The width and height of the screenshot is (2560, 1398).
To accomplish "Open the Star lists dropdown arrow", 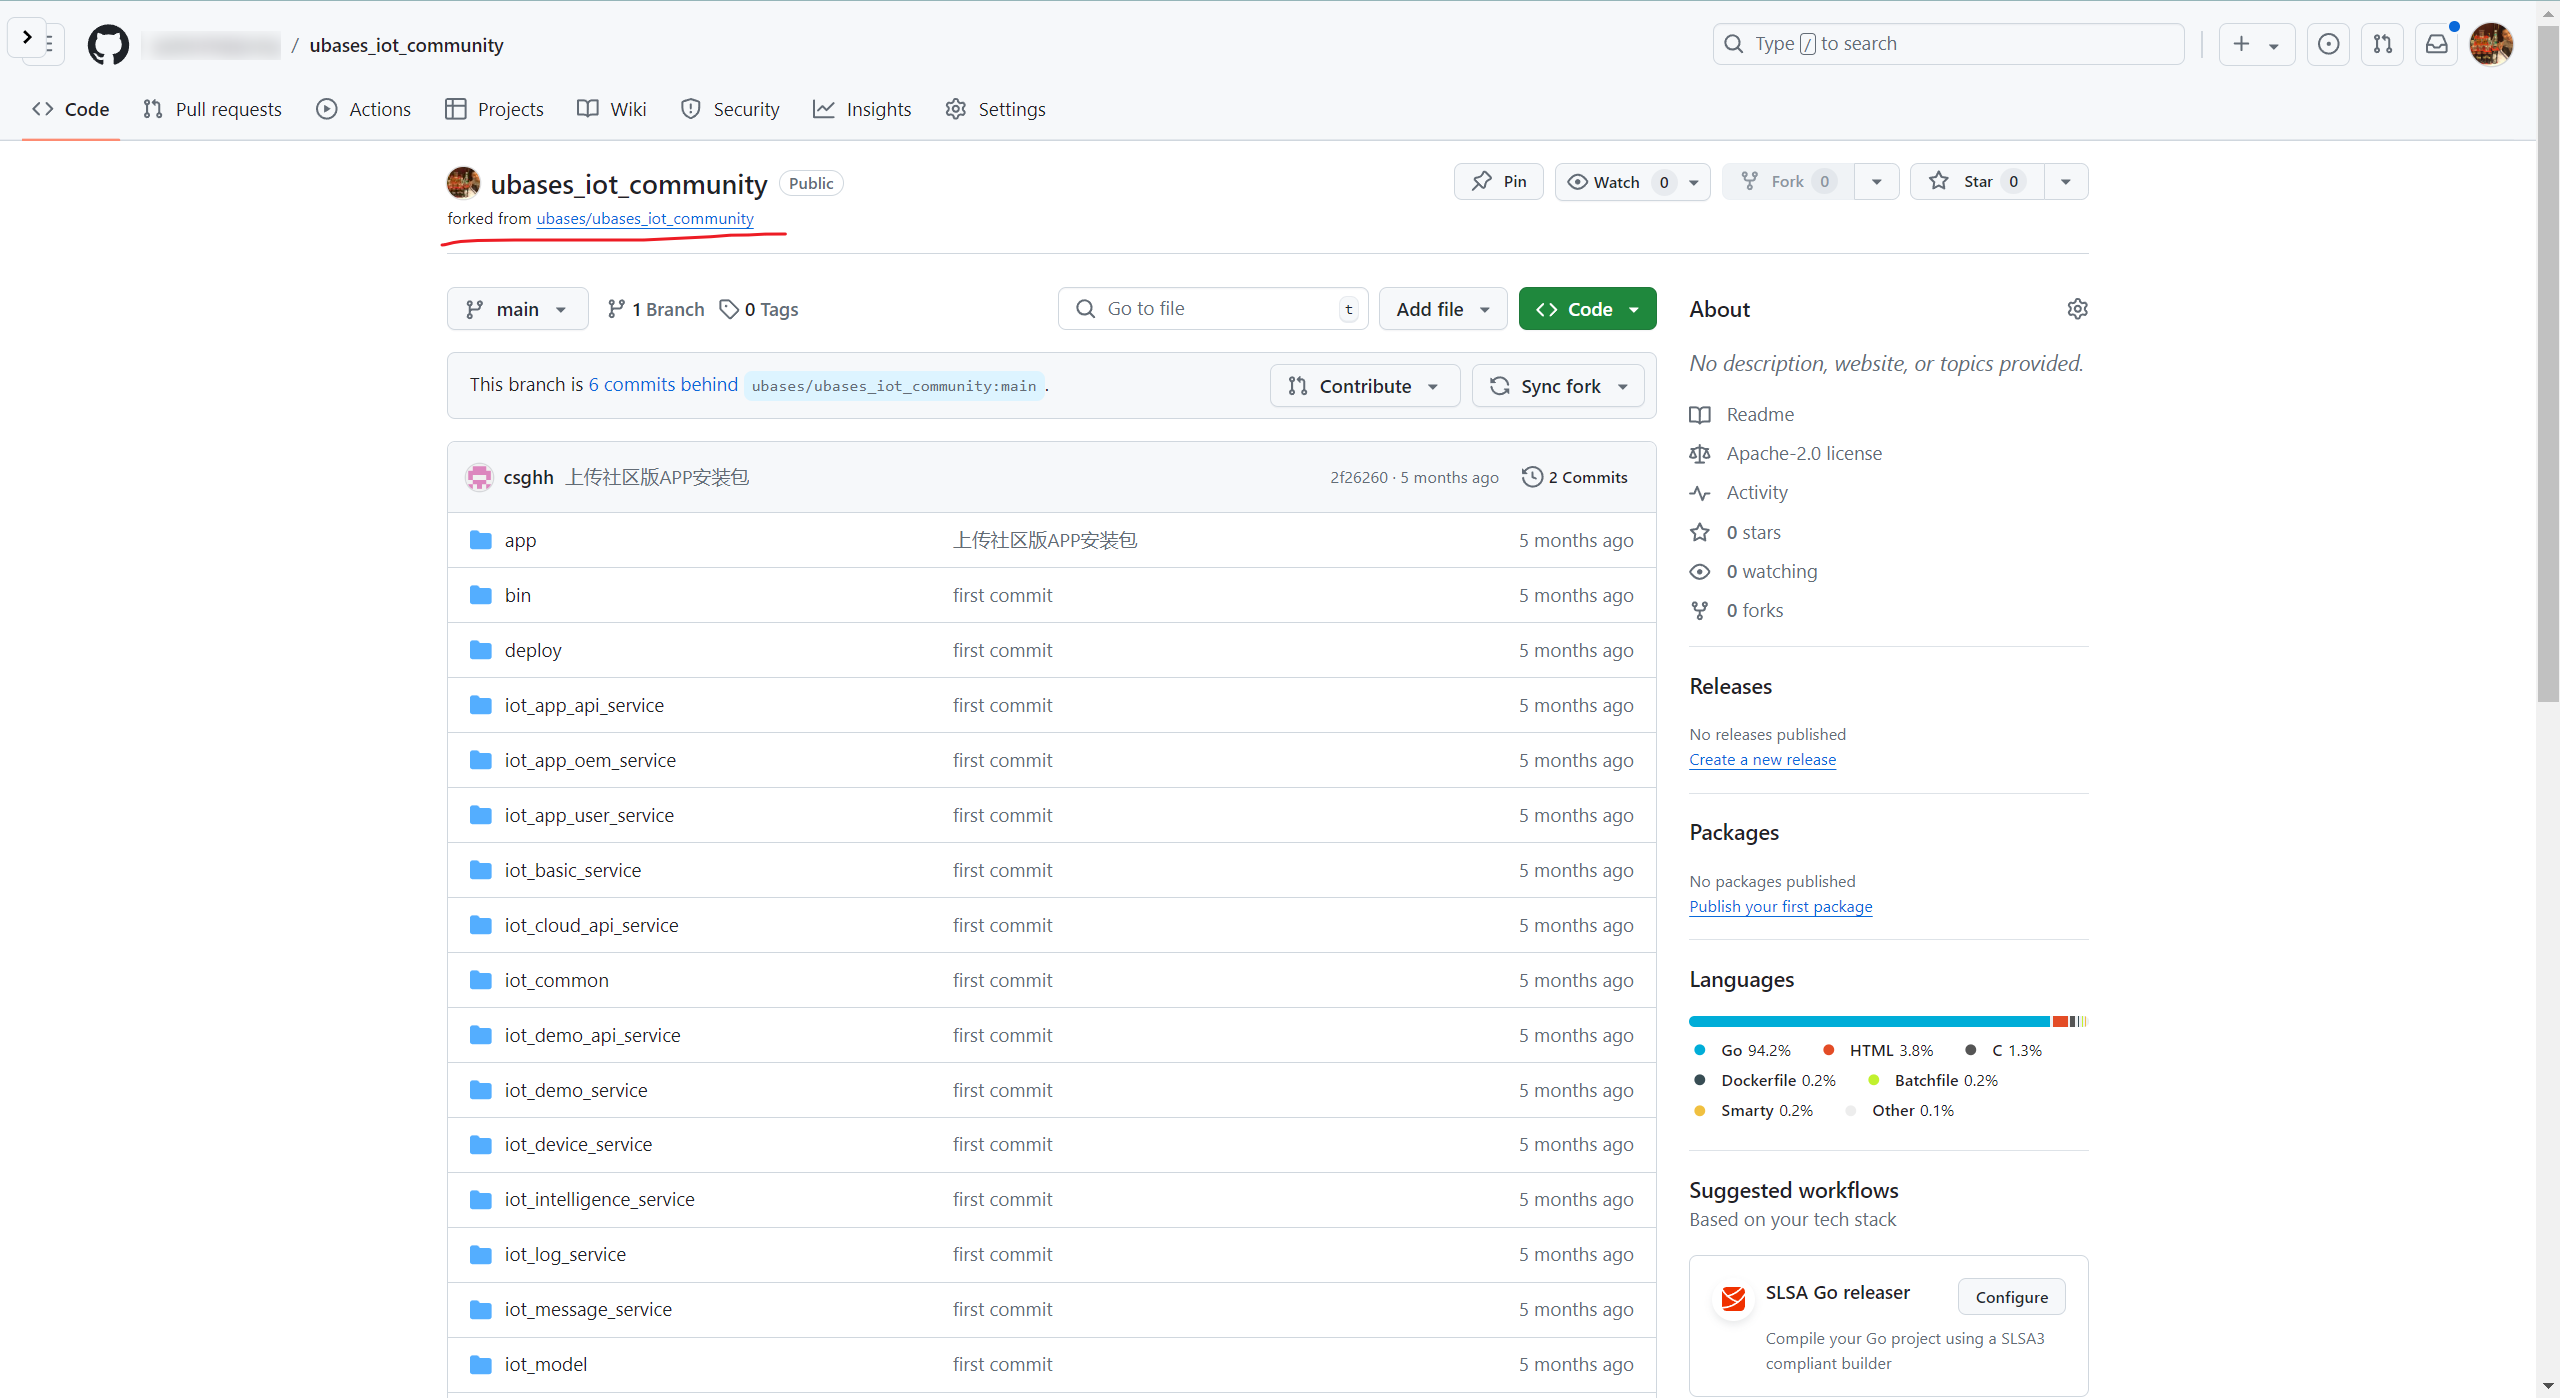I will tap(2066, 181).
